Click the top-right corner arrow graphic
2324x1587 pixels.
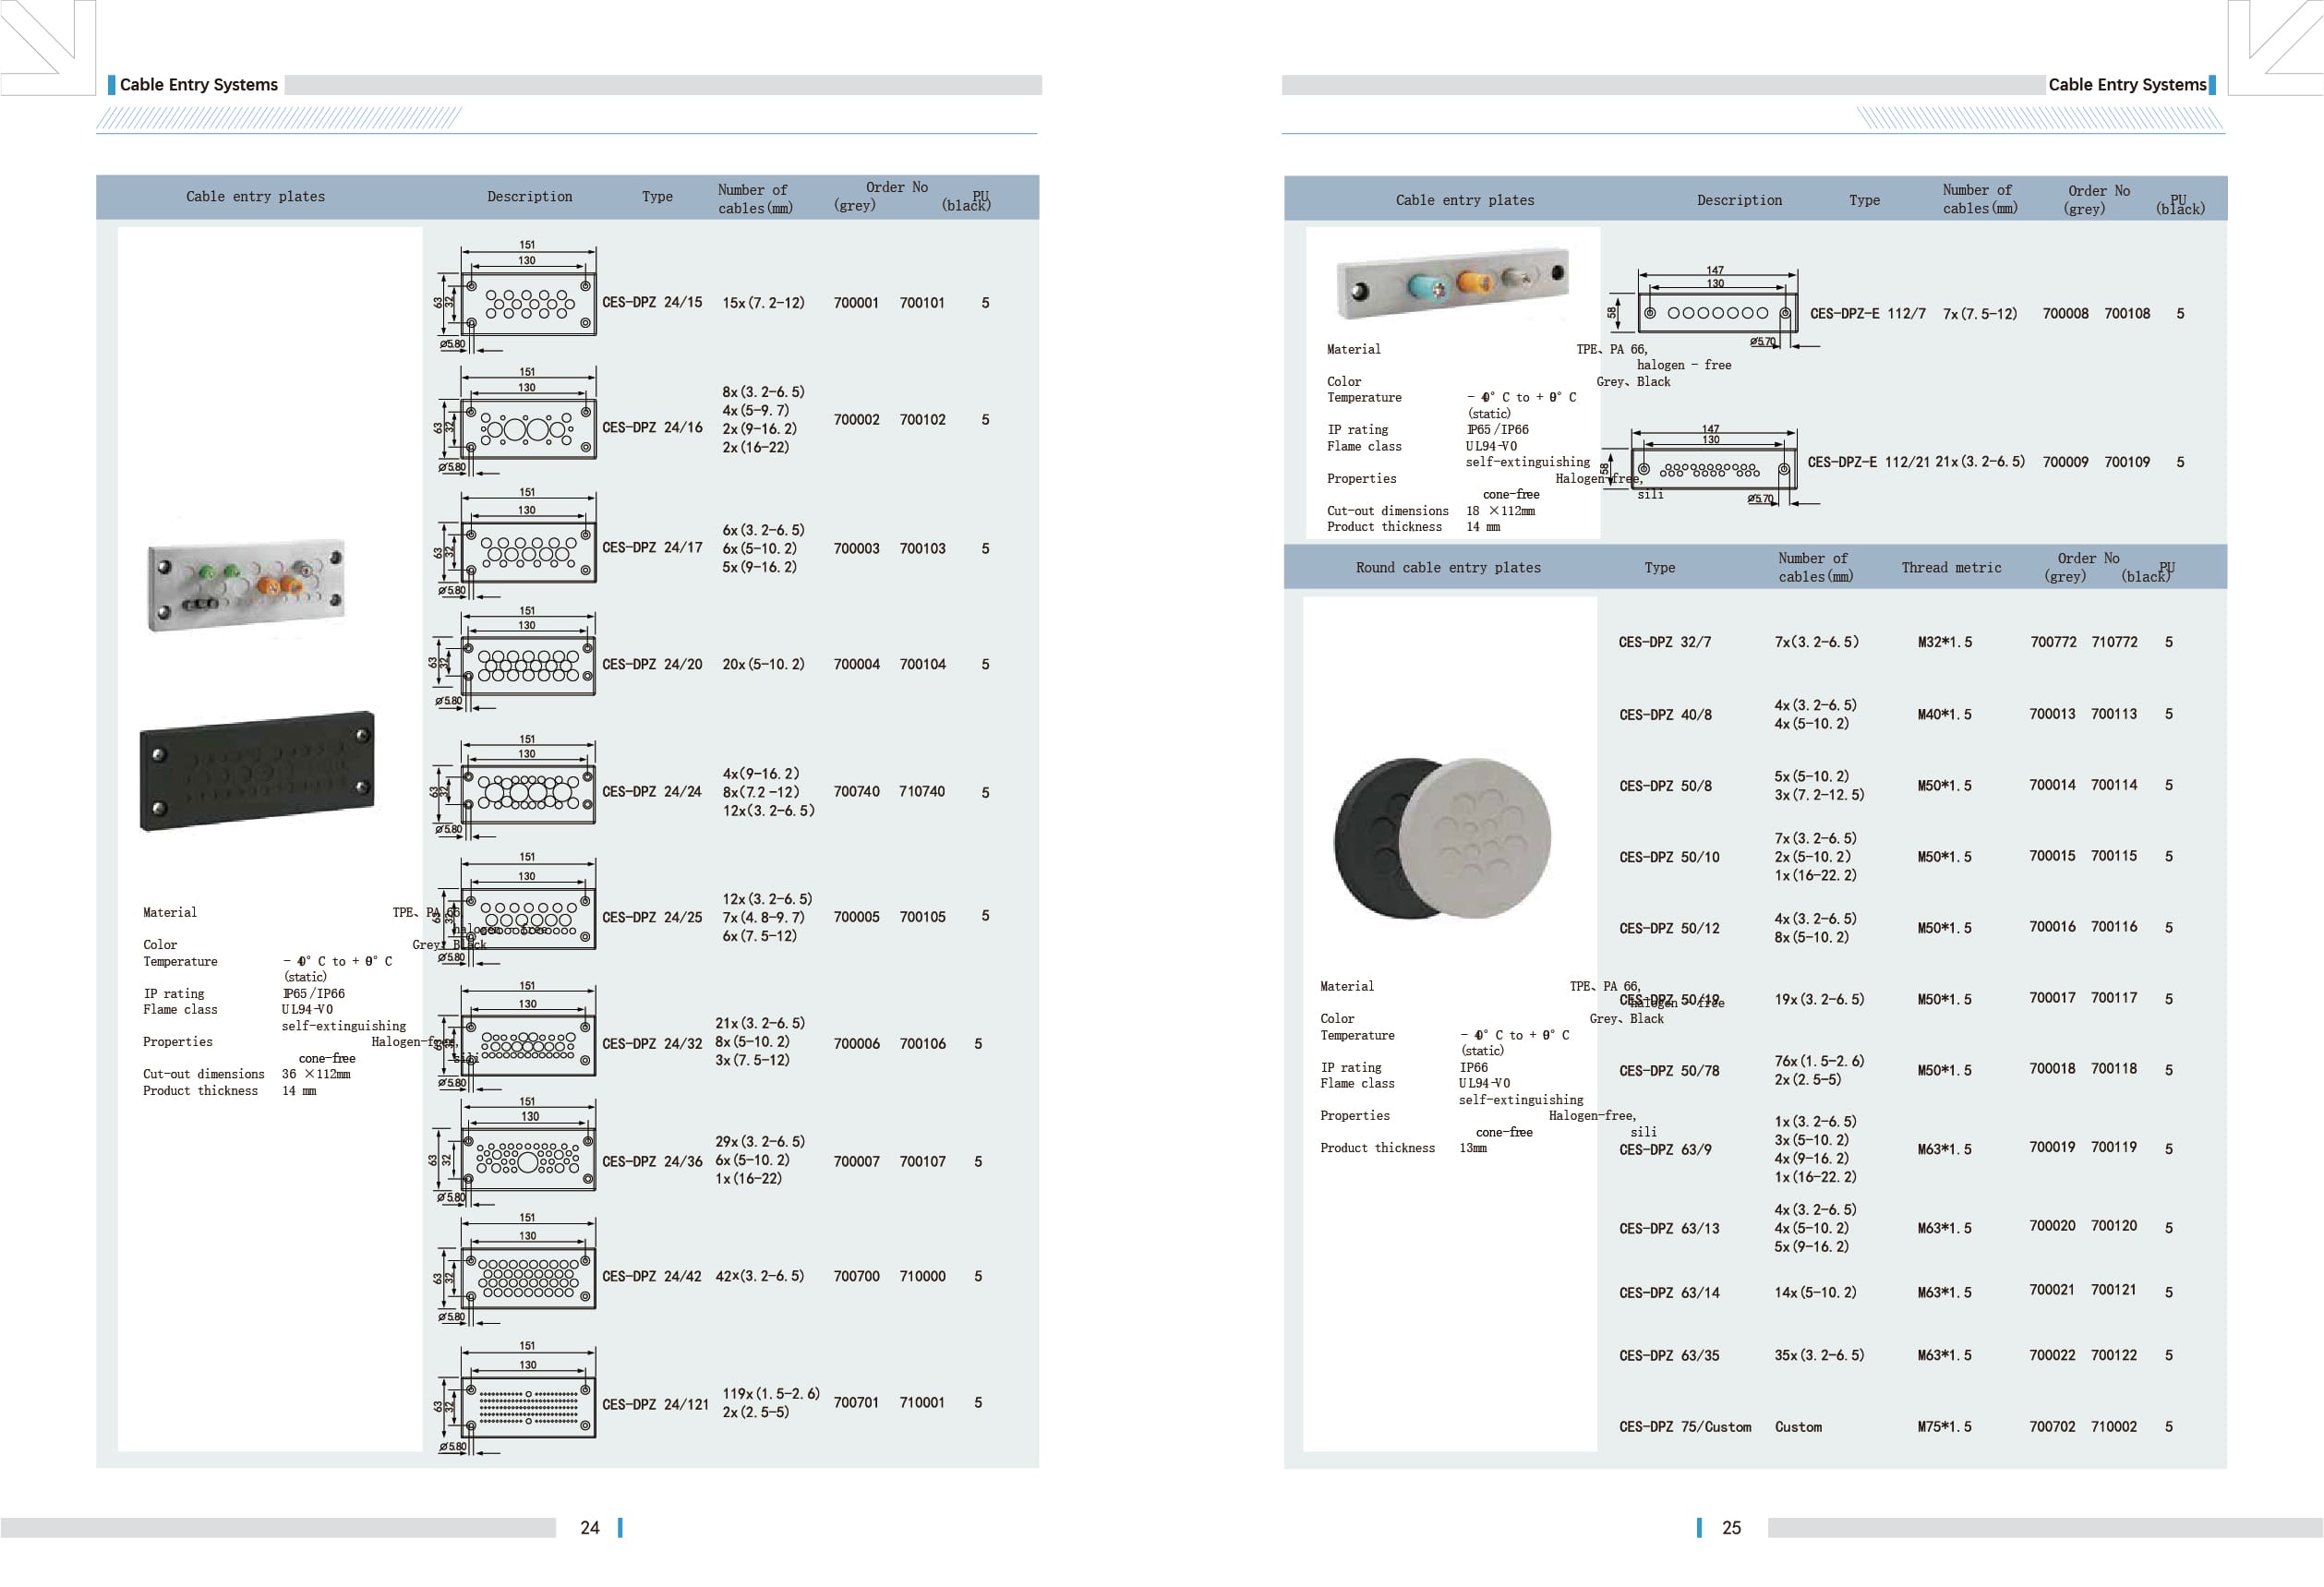point(2276,47)
